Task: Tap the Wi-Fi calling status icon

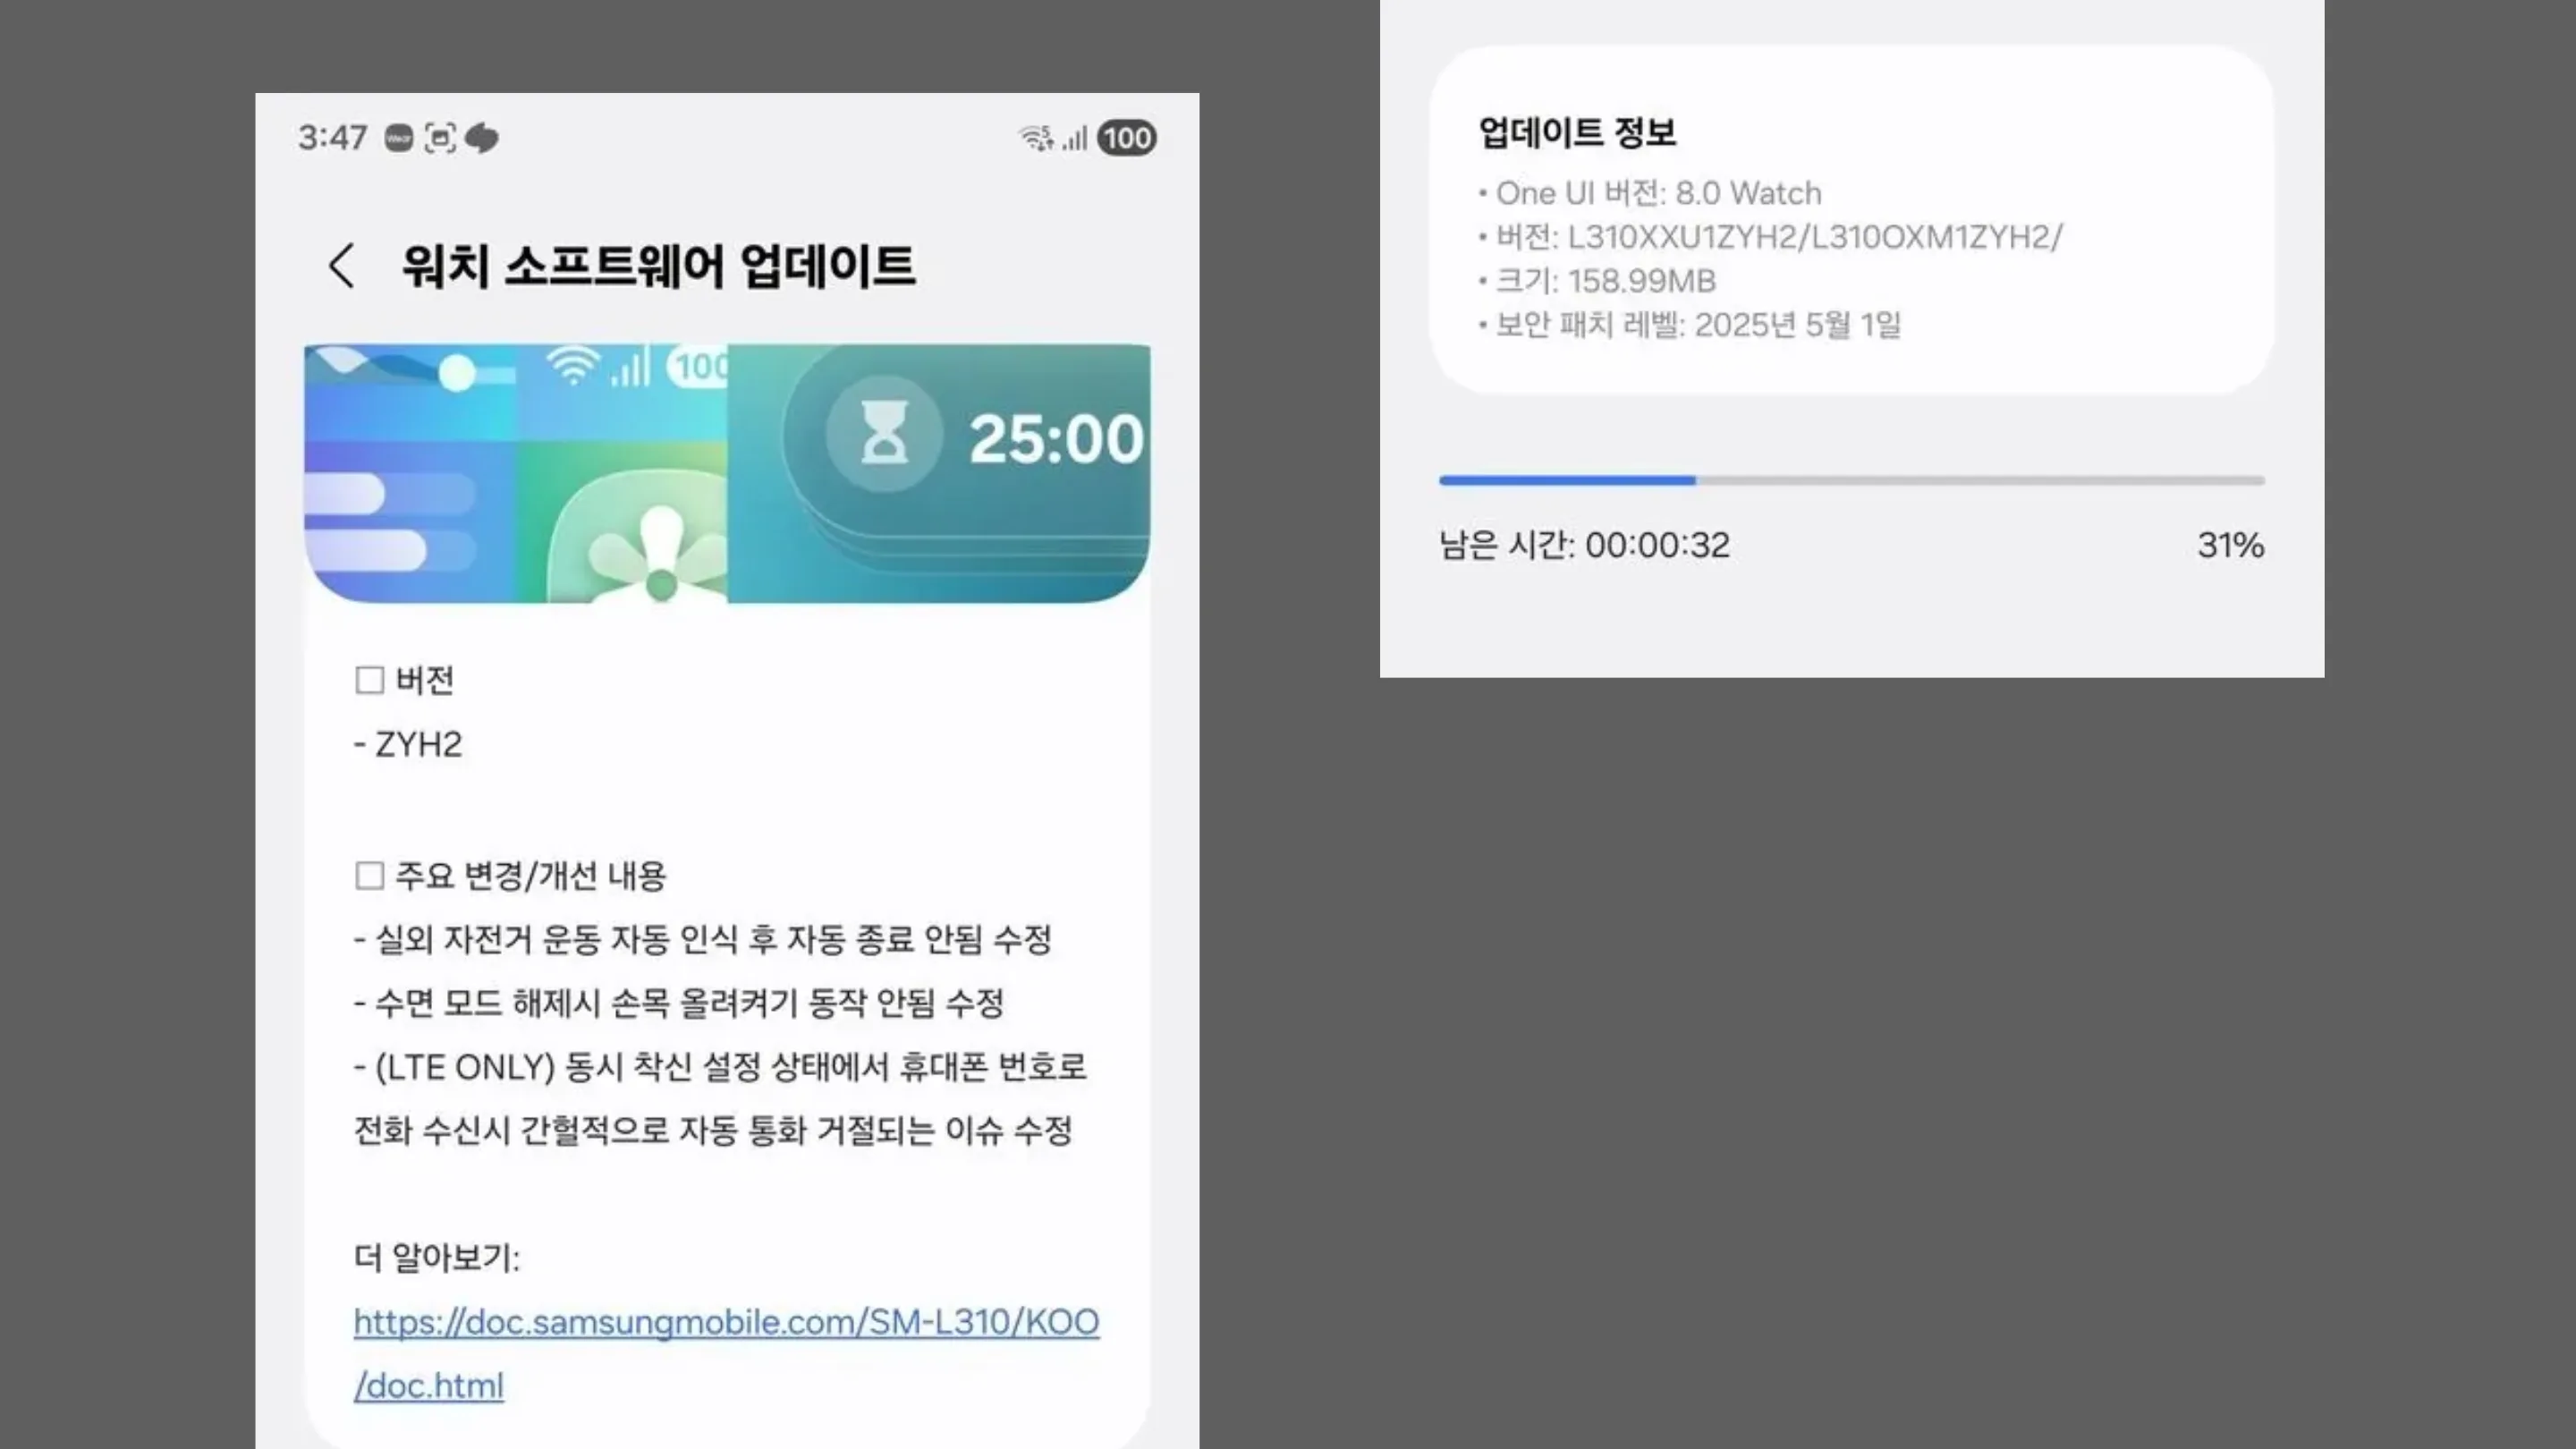Action: tap(1036, 138)
